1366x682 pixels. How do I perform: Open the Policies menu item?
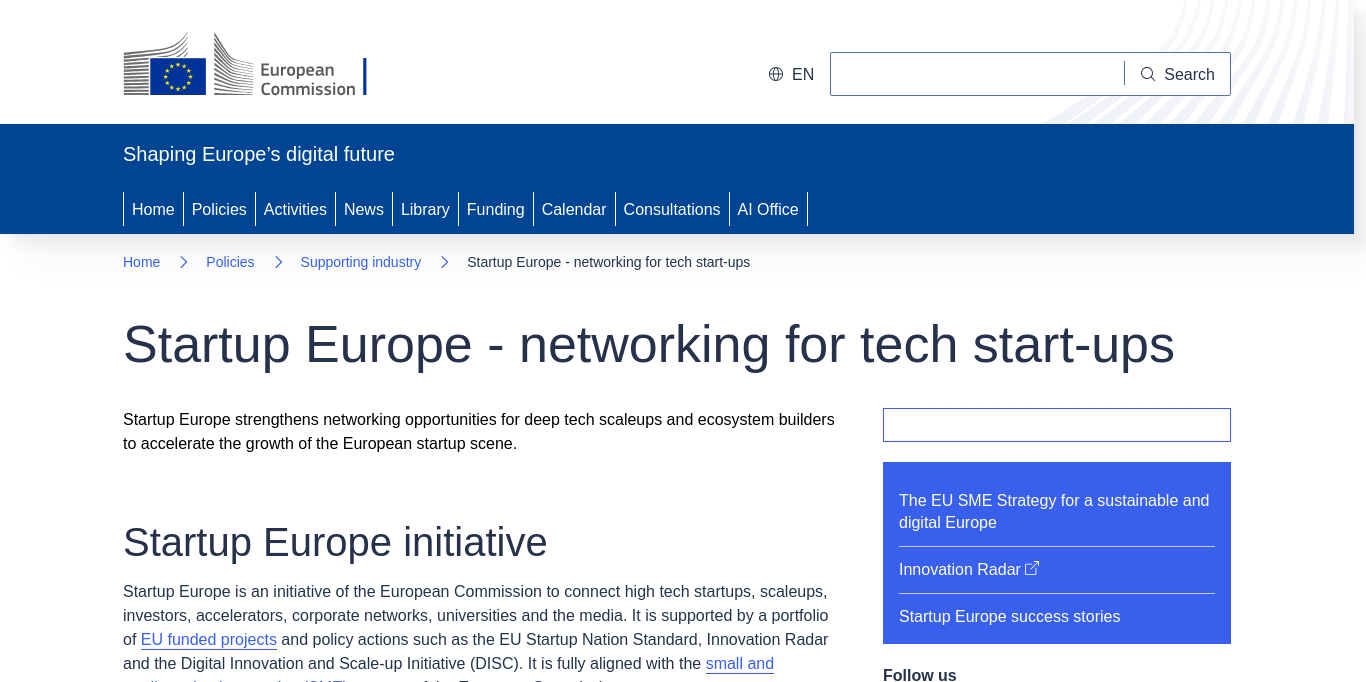219,209
